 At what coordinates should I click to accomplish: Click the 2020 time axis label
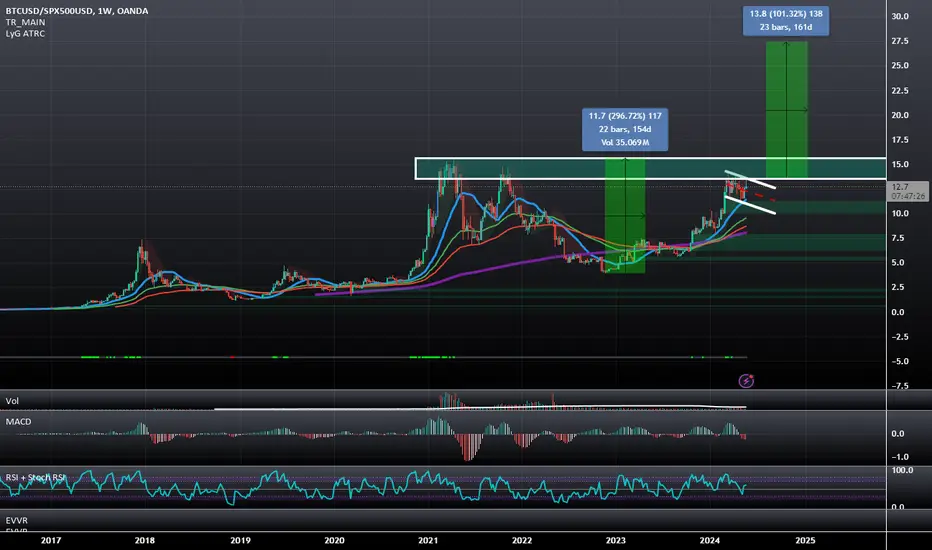tap(334, 540)
